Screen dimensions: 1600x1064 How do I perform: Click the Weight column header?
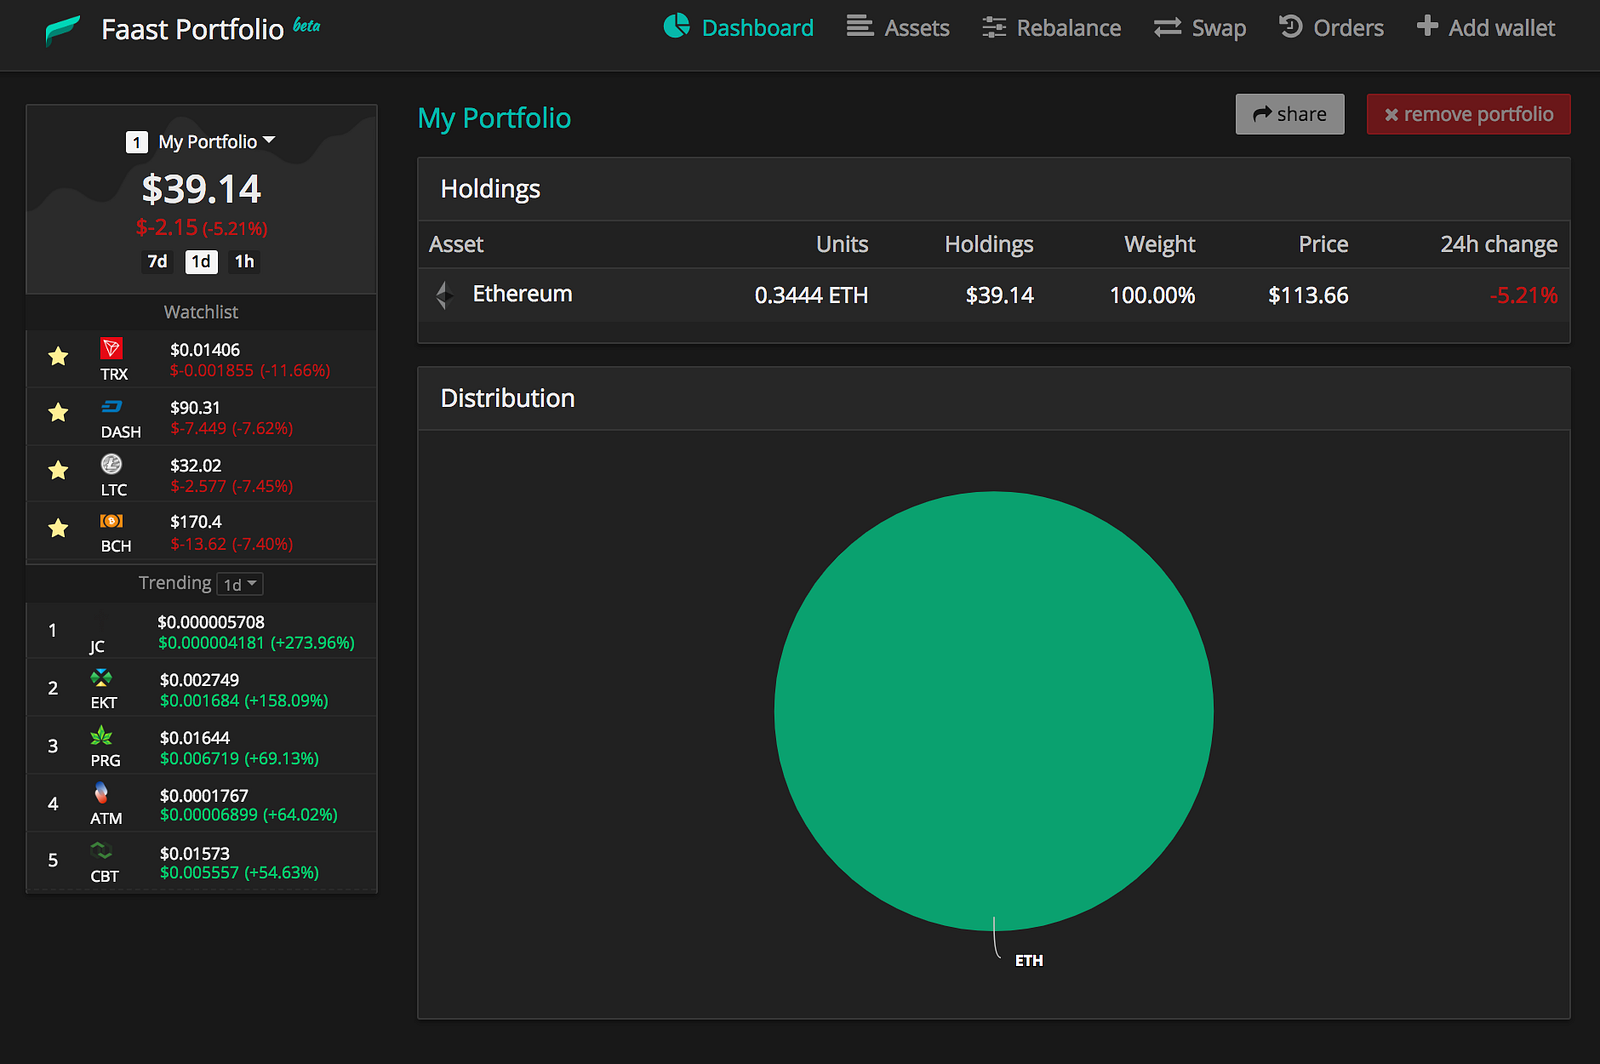click(1160, 245)
